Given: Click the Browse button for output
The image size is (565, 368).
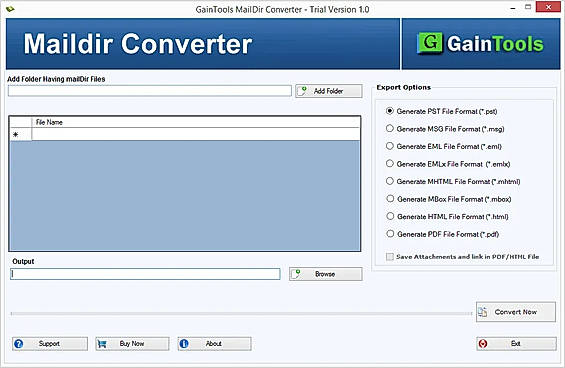Looking at the screenshot, I should tap(325, 274).
